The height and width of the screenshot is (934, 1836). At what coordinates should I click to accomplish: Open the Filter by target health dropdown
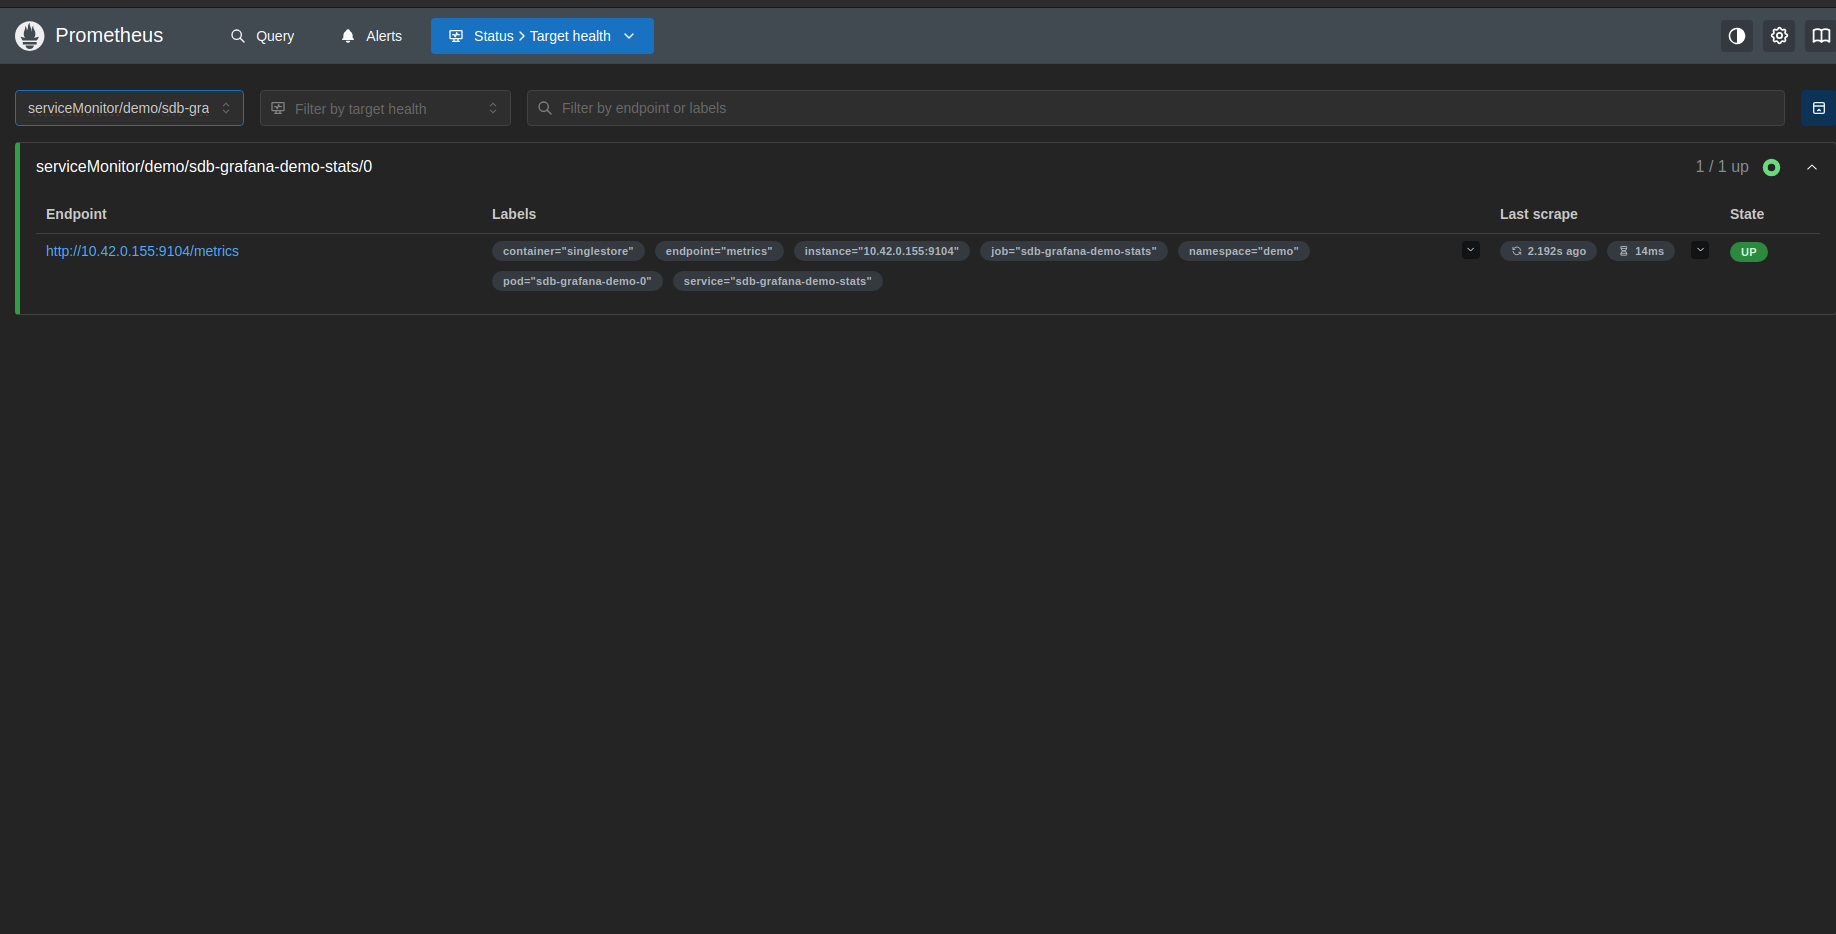[385, 108]
